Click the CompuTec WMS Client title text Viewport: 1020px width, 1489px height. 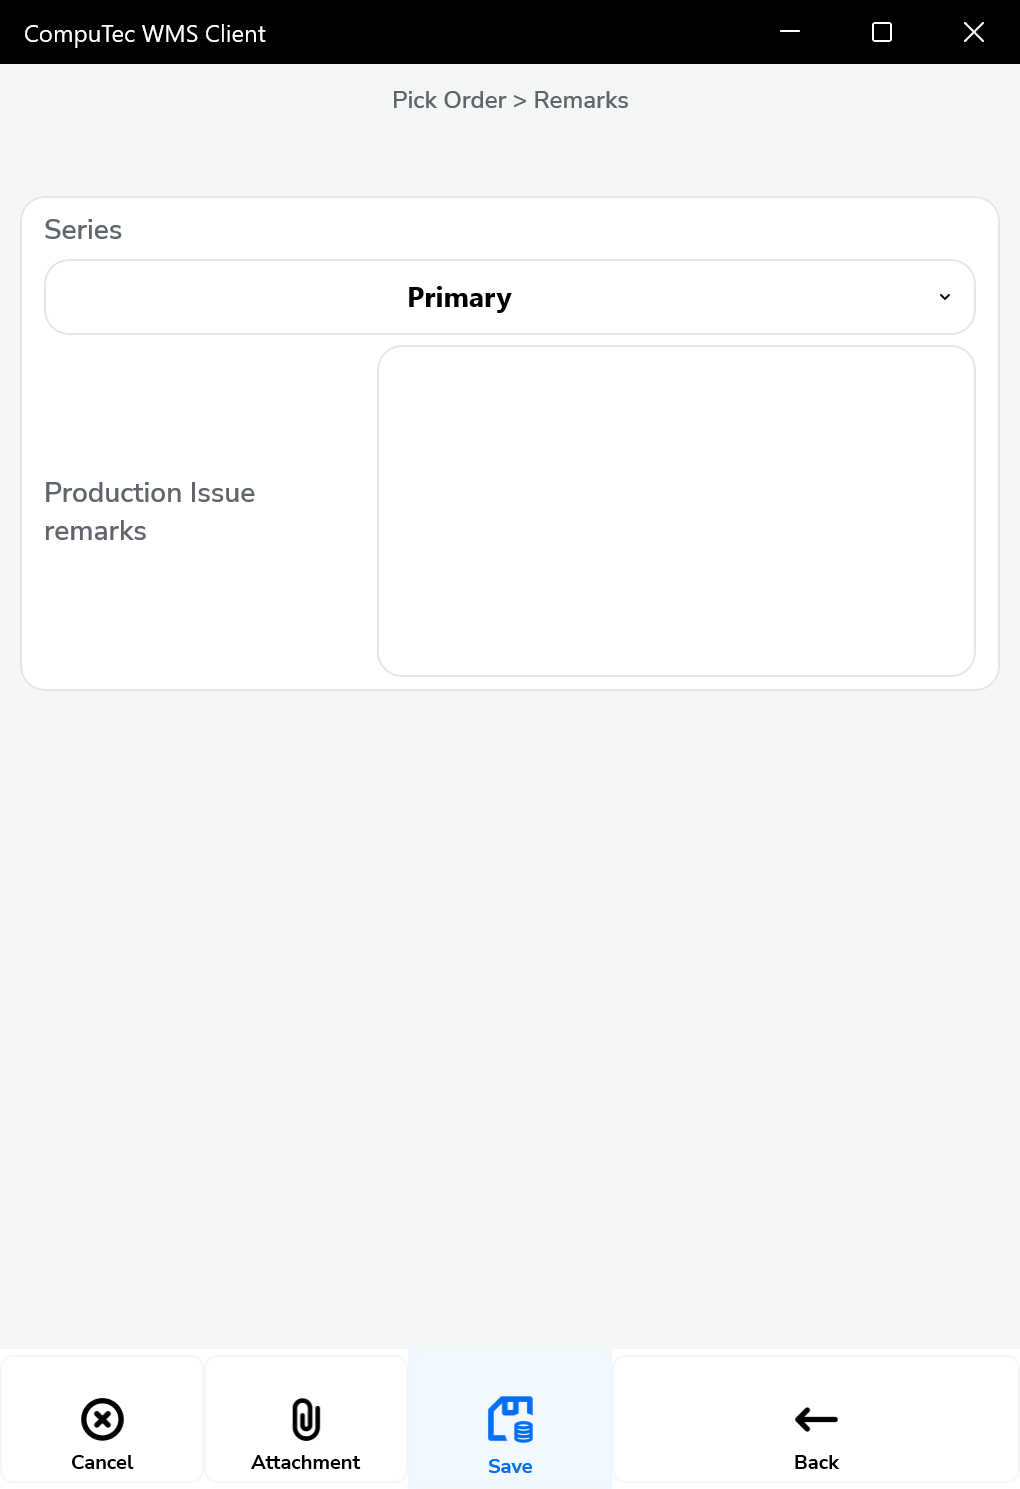click(145, 34)
